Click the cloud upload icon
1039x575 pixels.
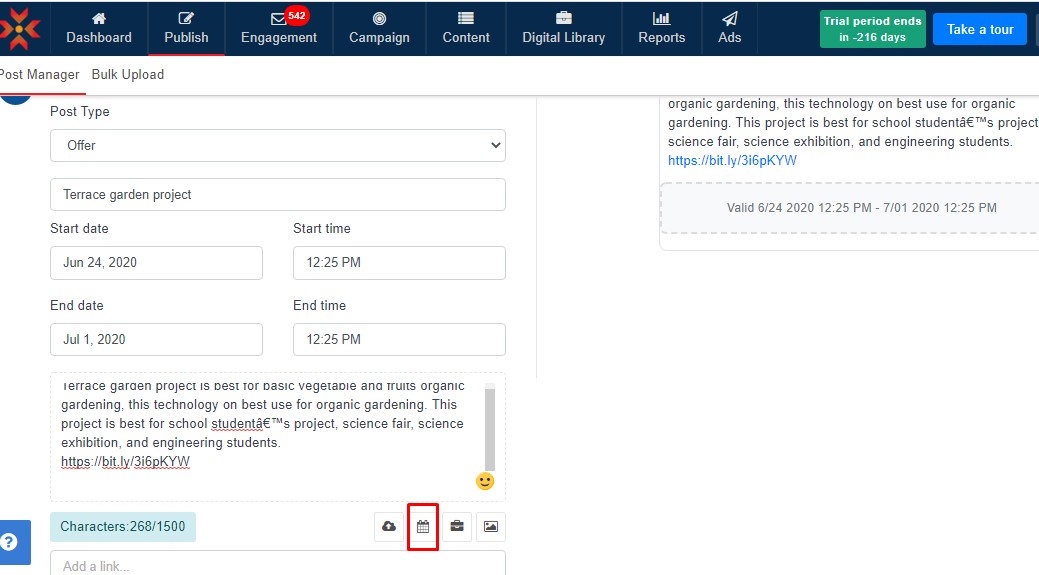(x=389, y=527)
